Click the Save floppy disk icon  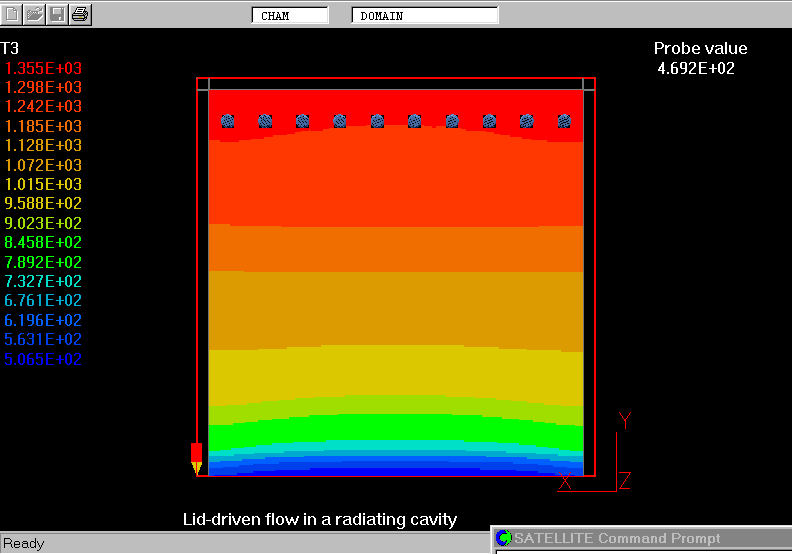(x=58, y=14)
